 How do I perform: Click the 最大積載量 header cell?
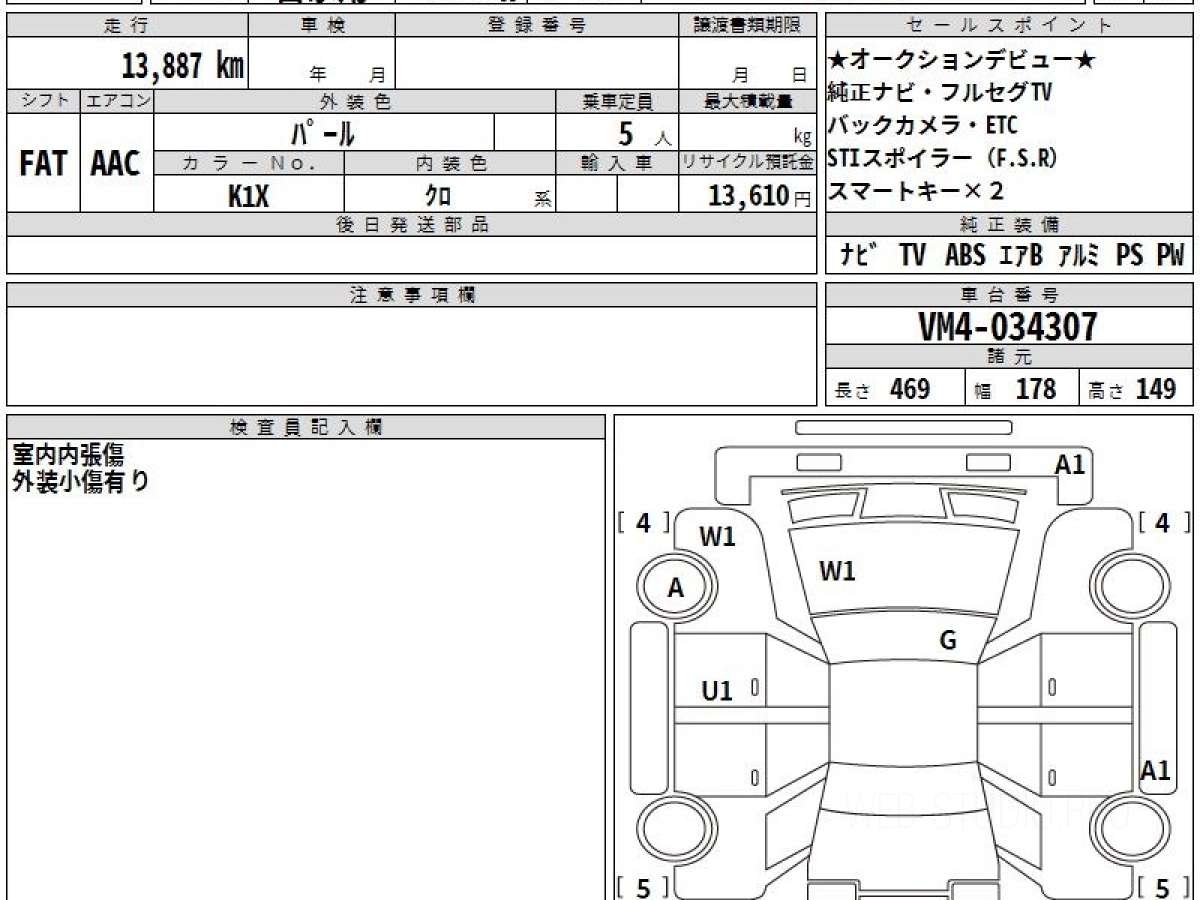pyautogui.click(x=748, y=101)
